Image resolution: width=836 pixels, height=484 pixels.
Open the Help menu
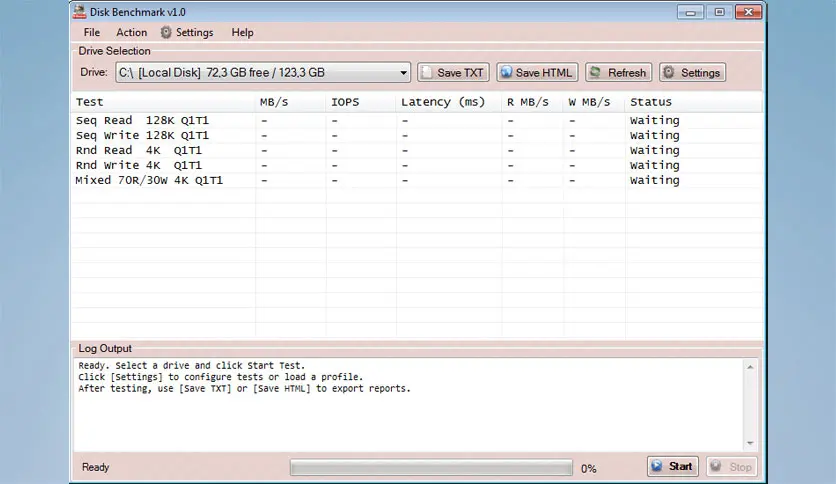242,33
